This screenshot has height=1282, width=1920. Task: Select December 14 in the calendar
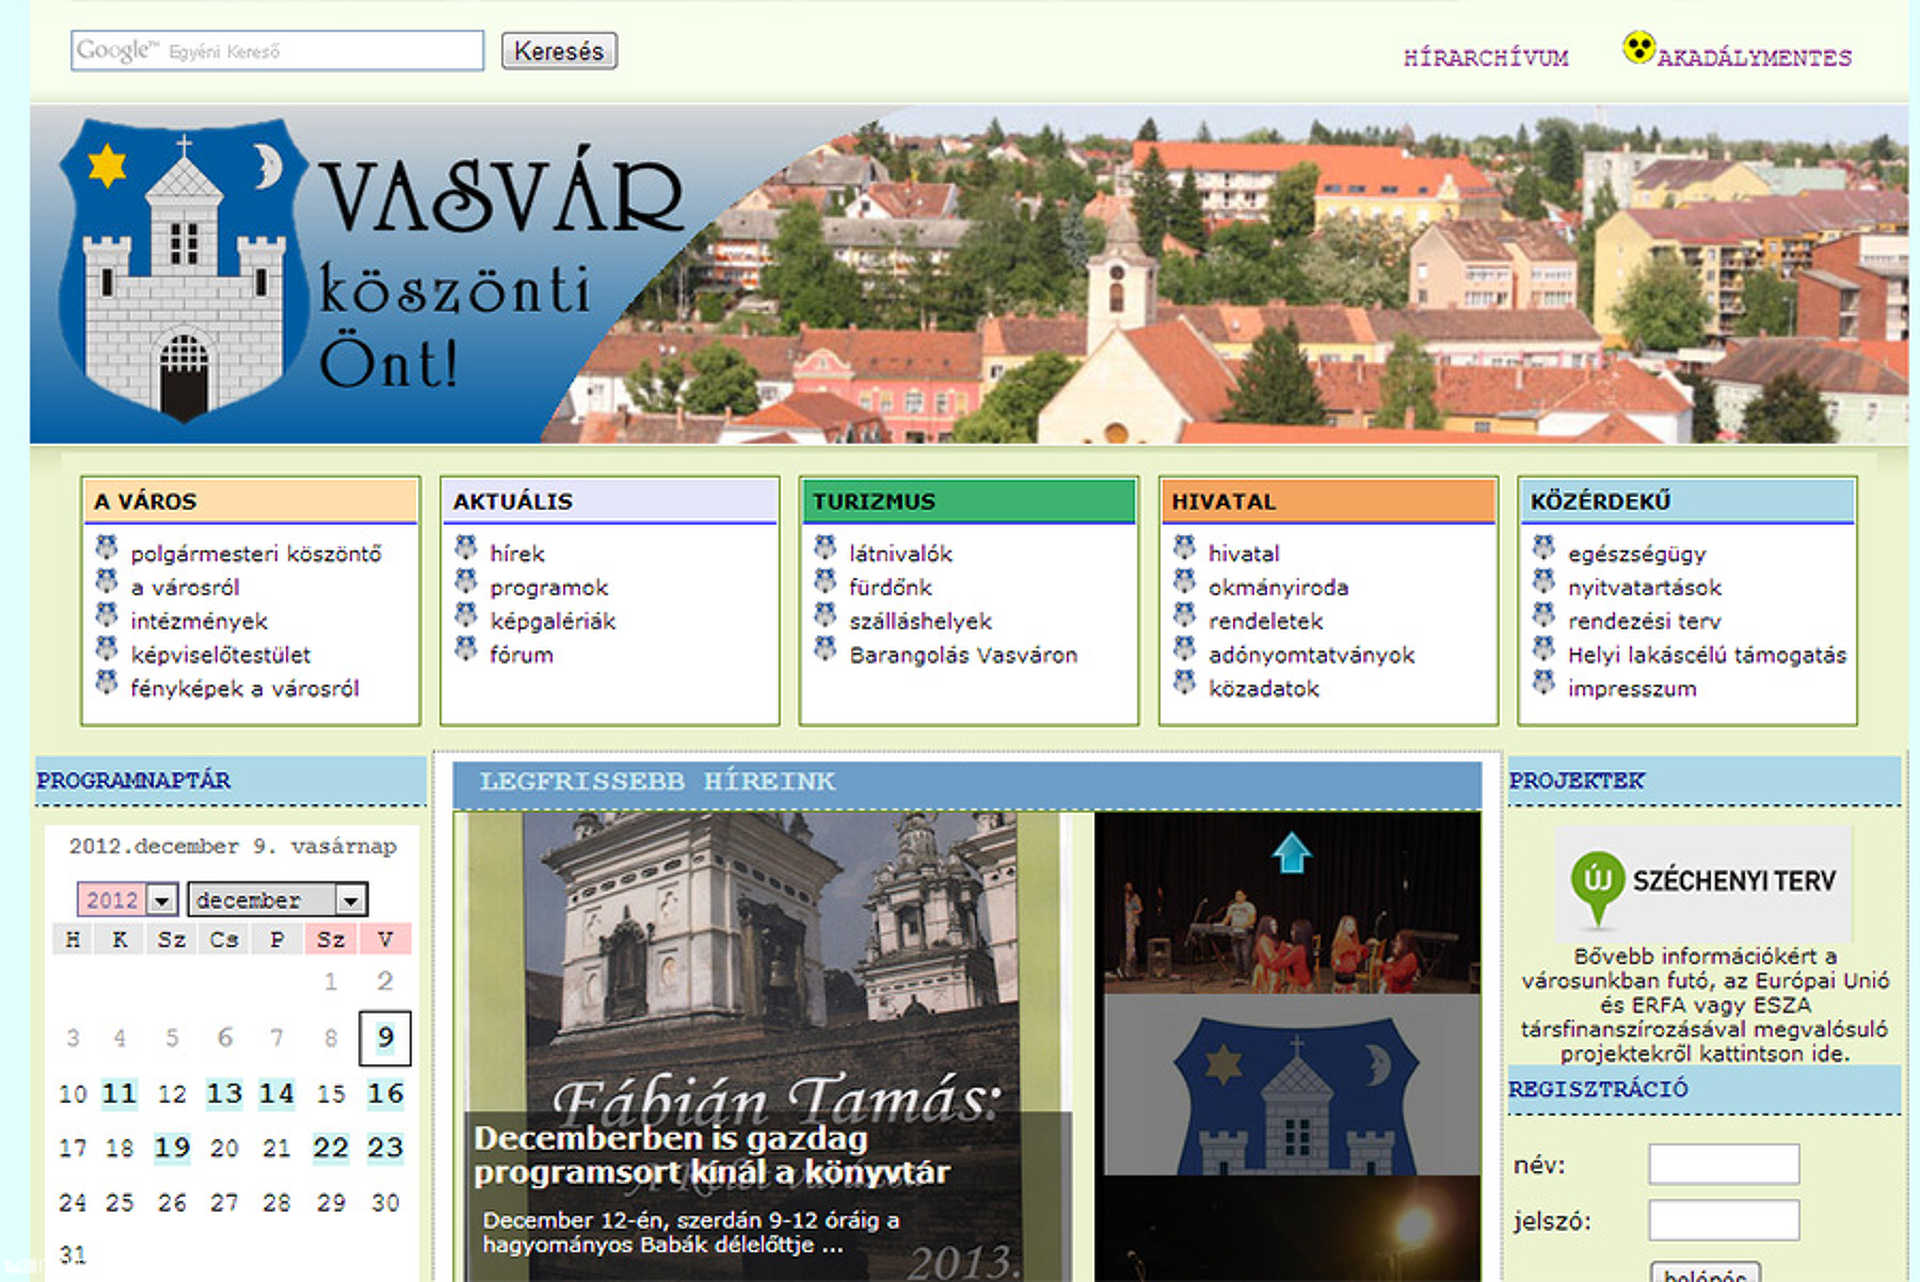[x=277, y=1094]
